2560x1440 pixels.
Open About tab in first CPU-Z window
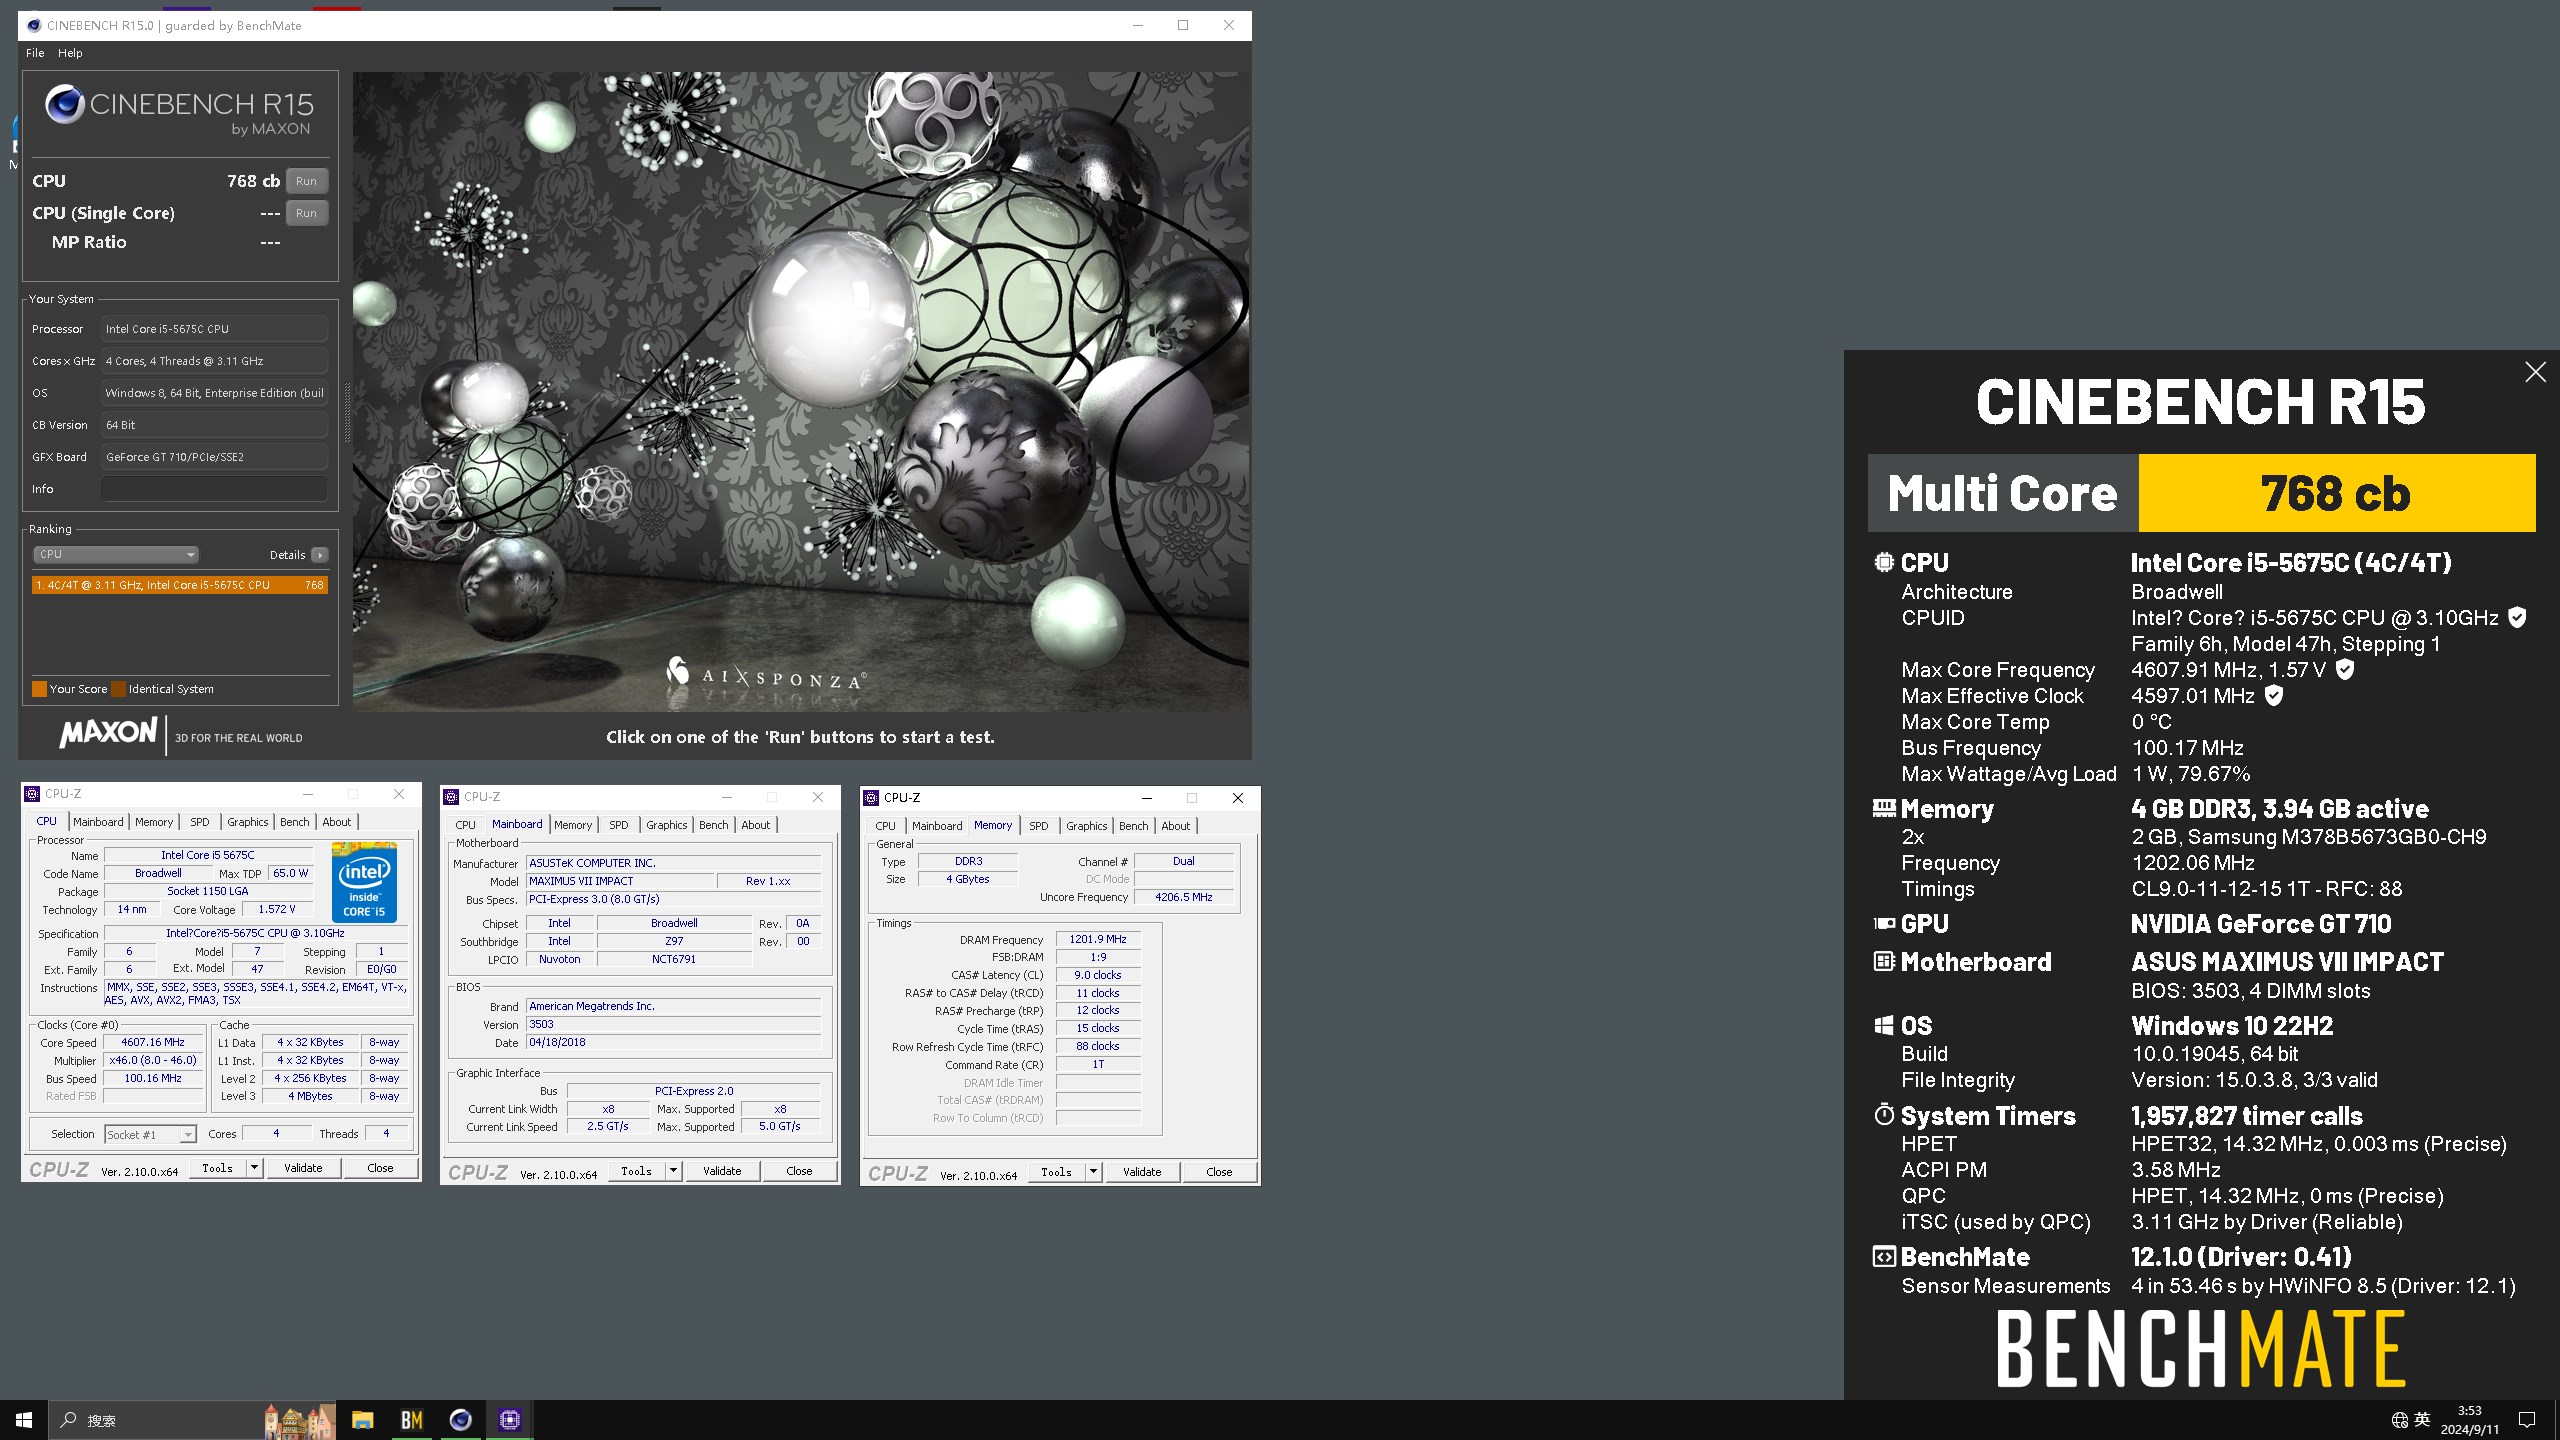tap(337, 822)
